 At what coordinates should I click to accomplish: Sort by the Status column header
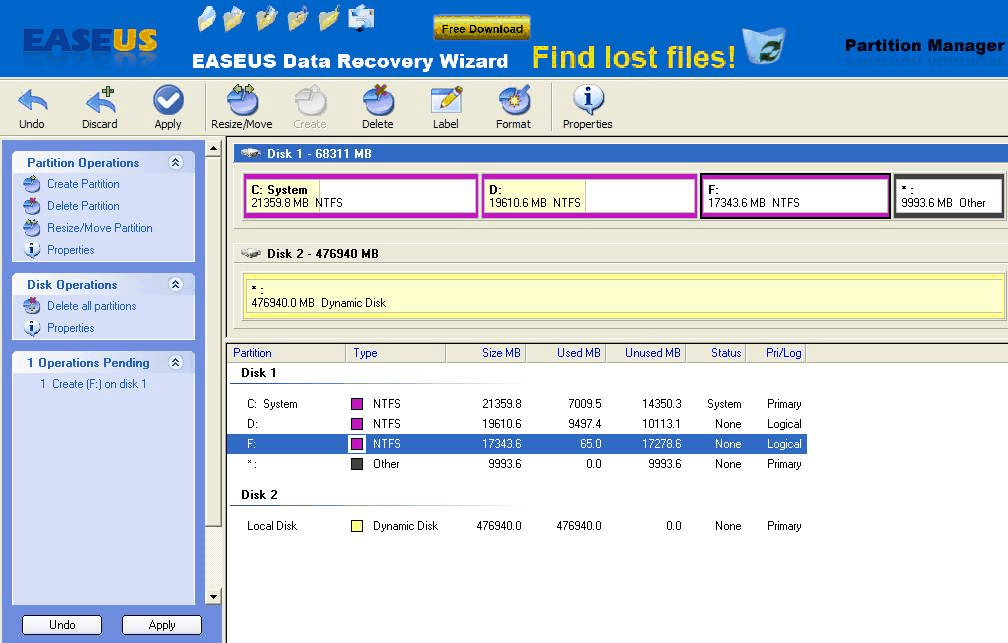click(x=716, y=353)
